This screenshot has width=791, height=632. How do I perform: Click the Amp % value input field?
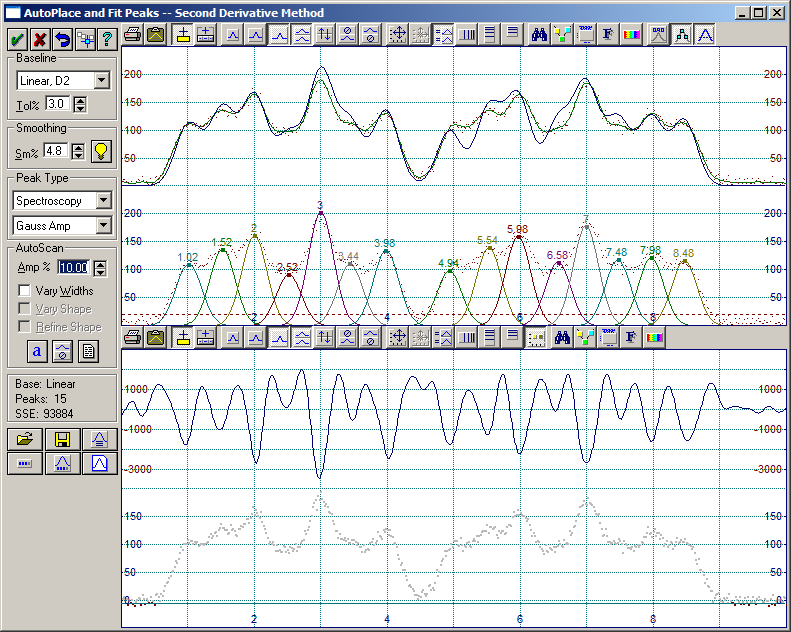coord(72,267)
